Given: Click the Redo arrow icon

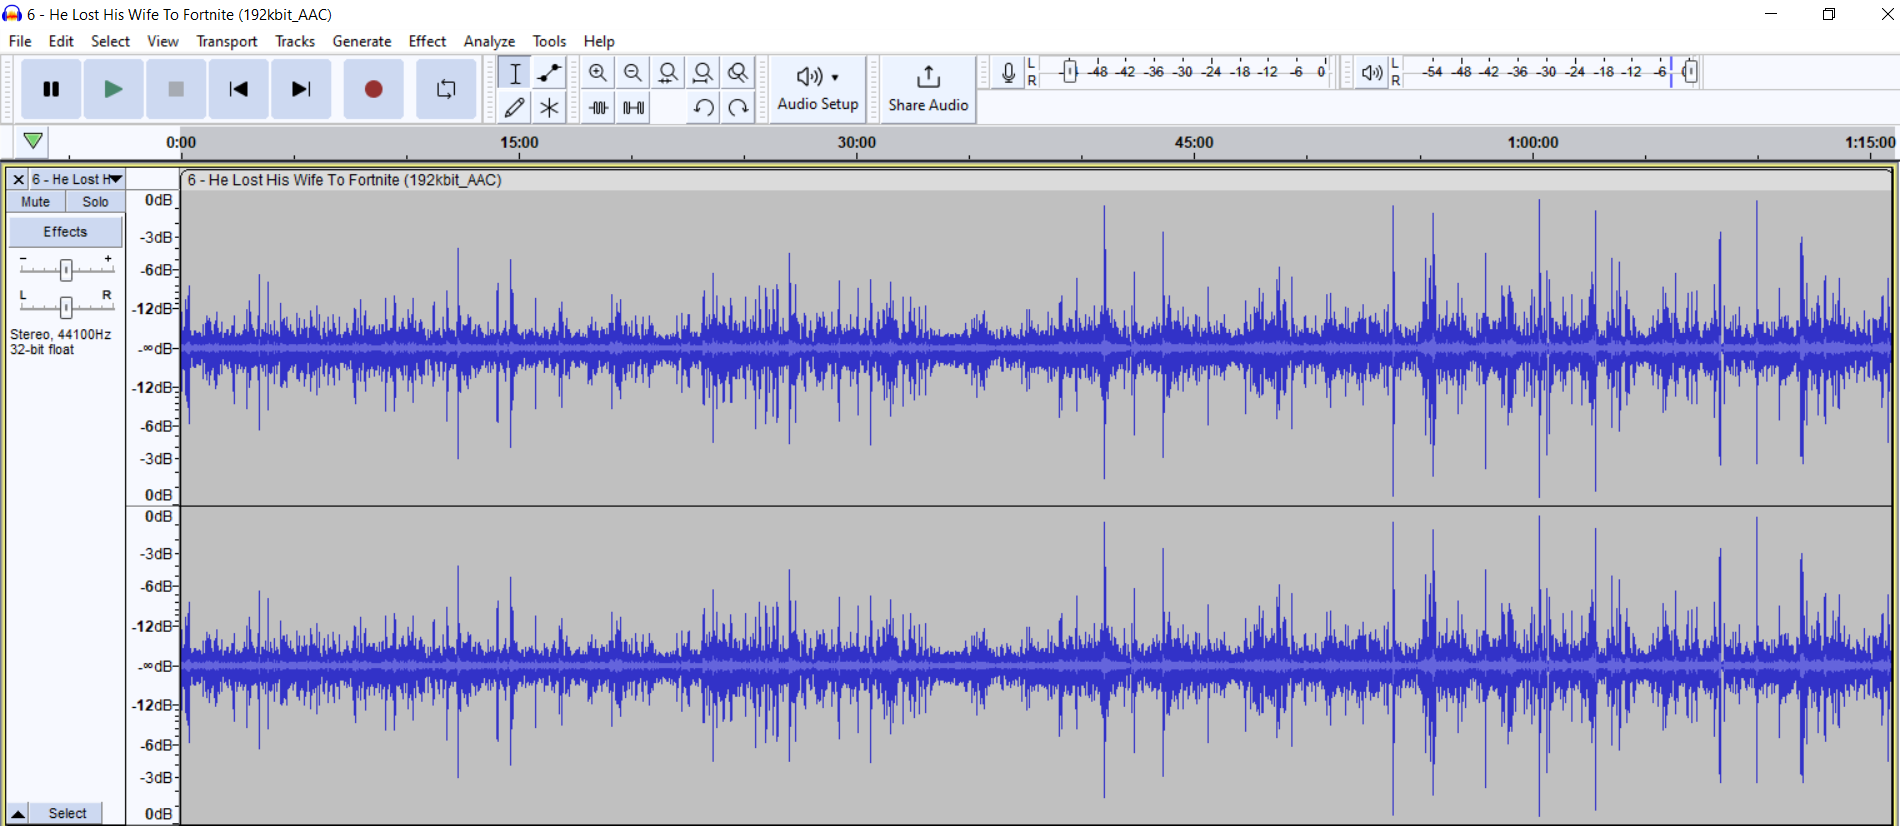Looking at the screenshot, I should 738,107.
